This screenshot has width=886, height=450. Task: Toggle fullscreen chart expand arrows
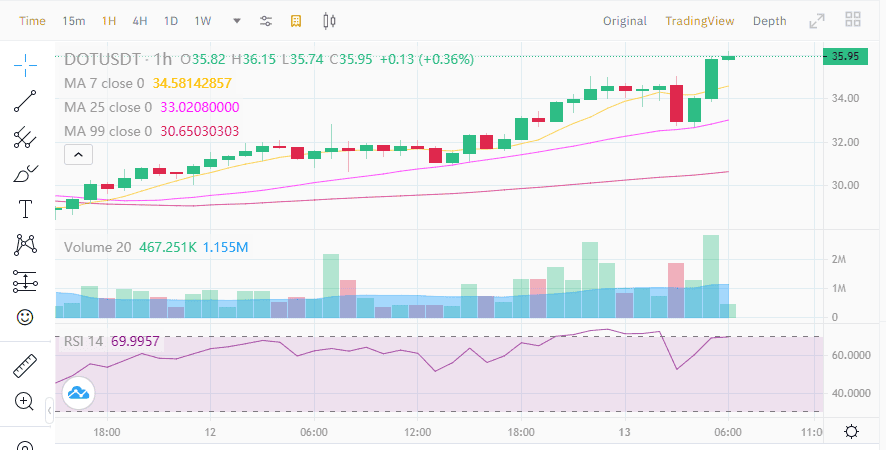[816, 21]
